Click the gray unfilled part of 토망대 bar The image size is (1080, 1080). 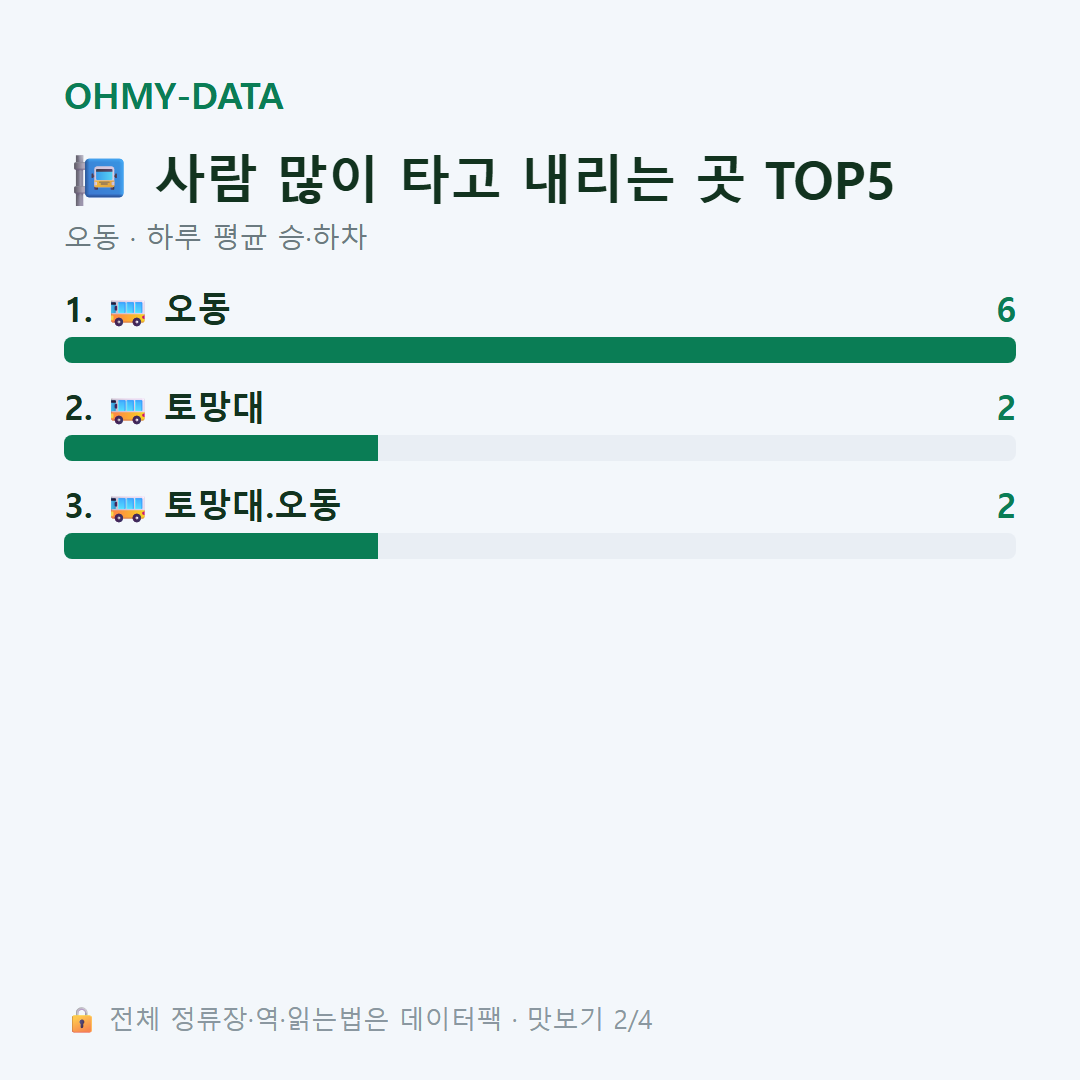[697, 448]
